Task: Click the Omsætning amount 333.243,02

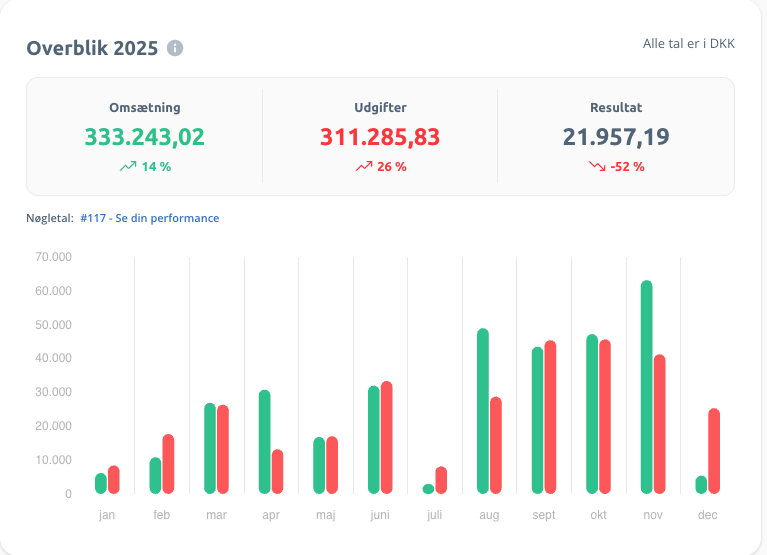Action: (x=145, y=137)
